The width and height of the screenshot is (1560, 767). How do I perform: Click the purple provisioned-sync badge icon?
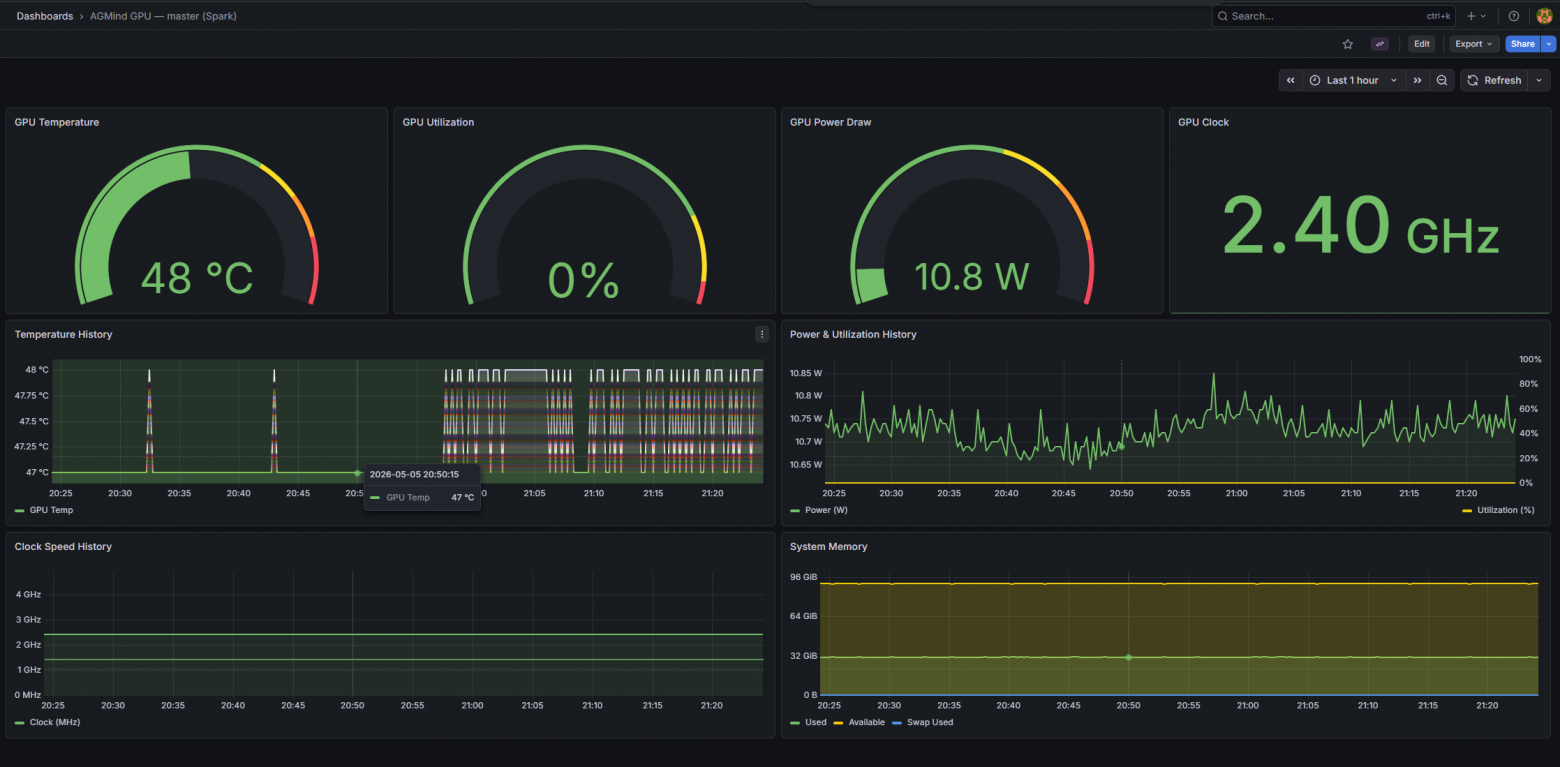pos(1381,44)
